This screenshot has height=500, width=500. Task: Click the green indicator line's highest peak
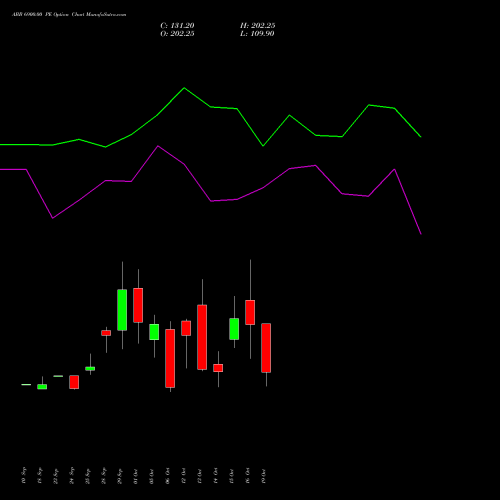pyautogui.click(x=184, y=88)
